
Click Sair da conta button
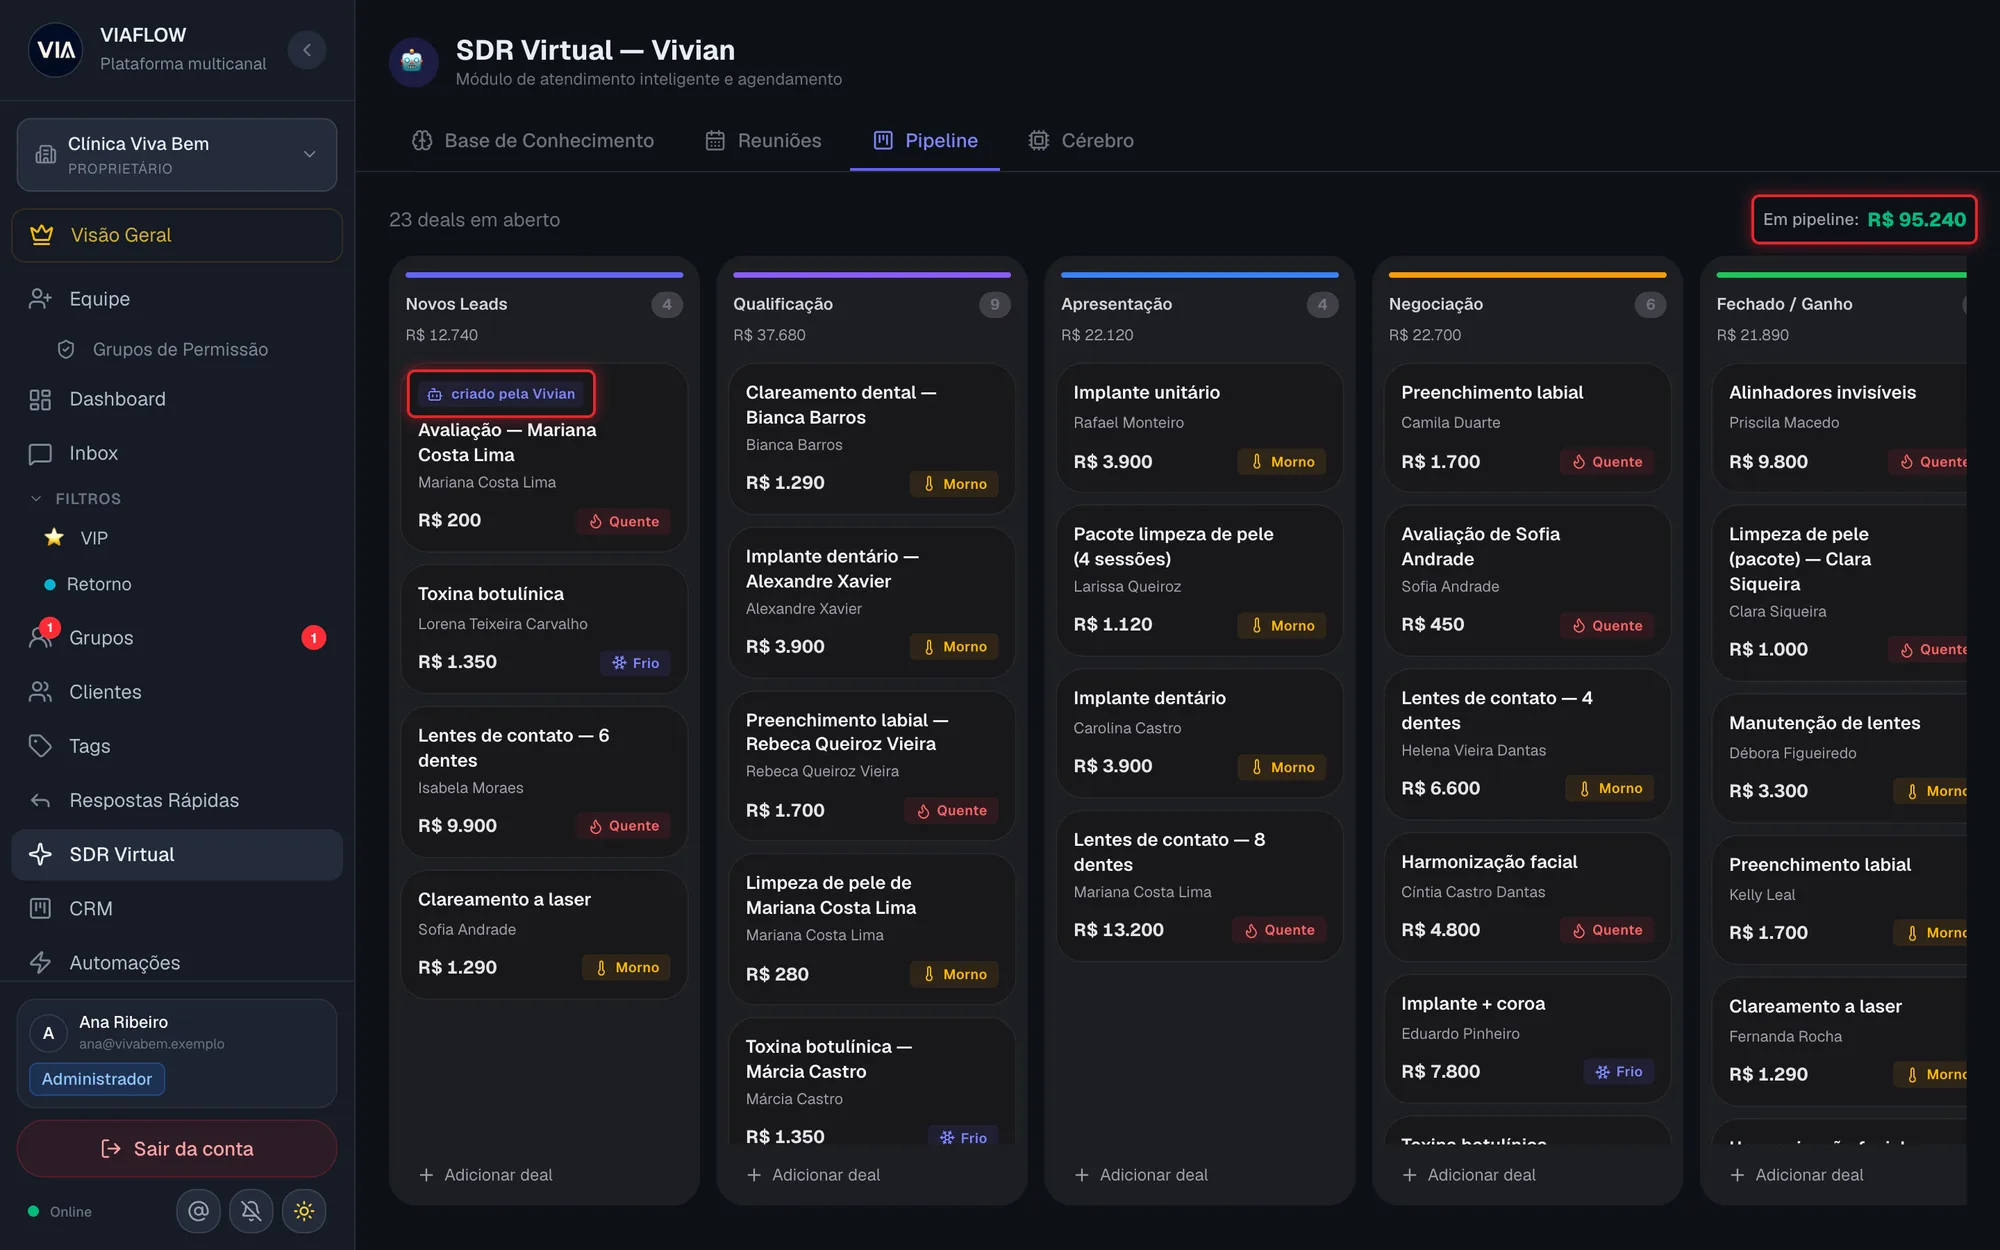177,1148
